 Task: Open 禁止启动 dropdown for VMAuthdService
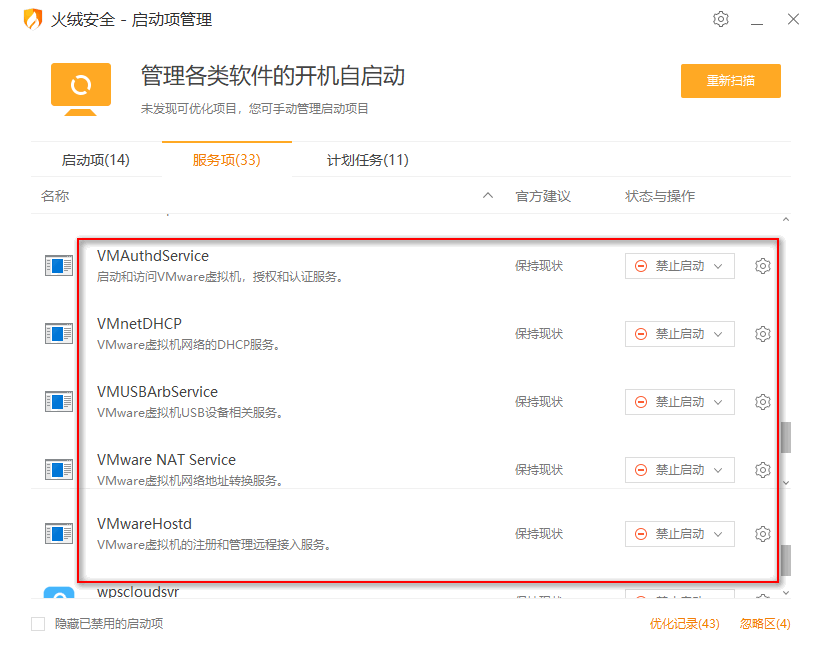click(680, 266)
